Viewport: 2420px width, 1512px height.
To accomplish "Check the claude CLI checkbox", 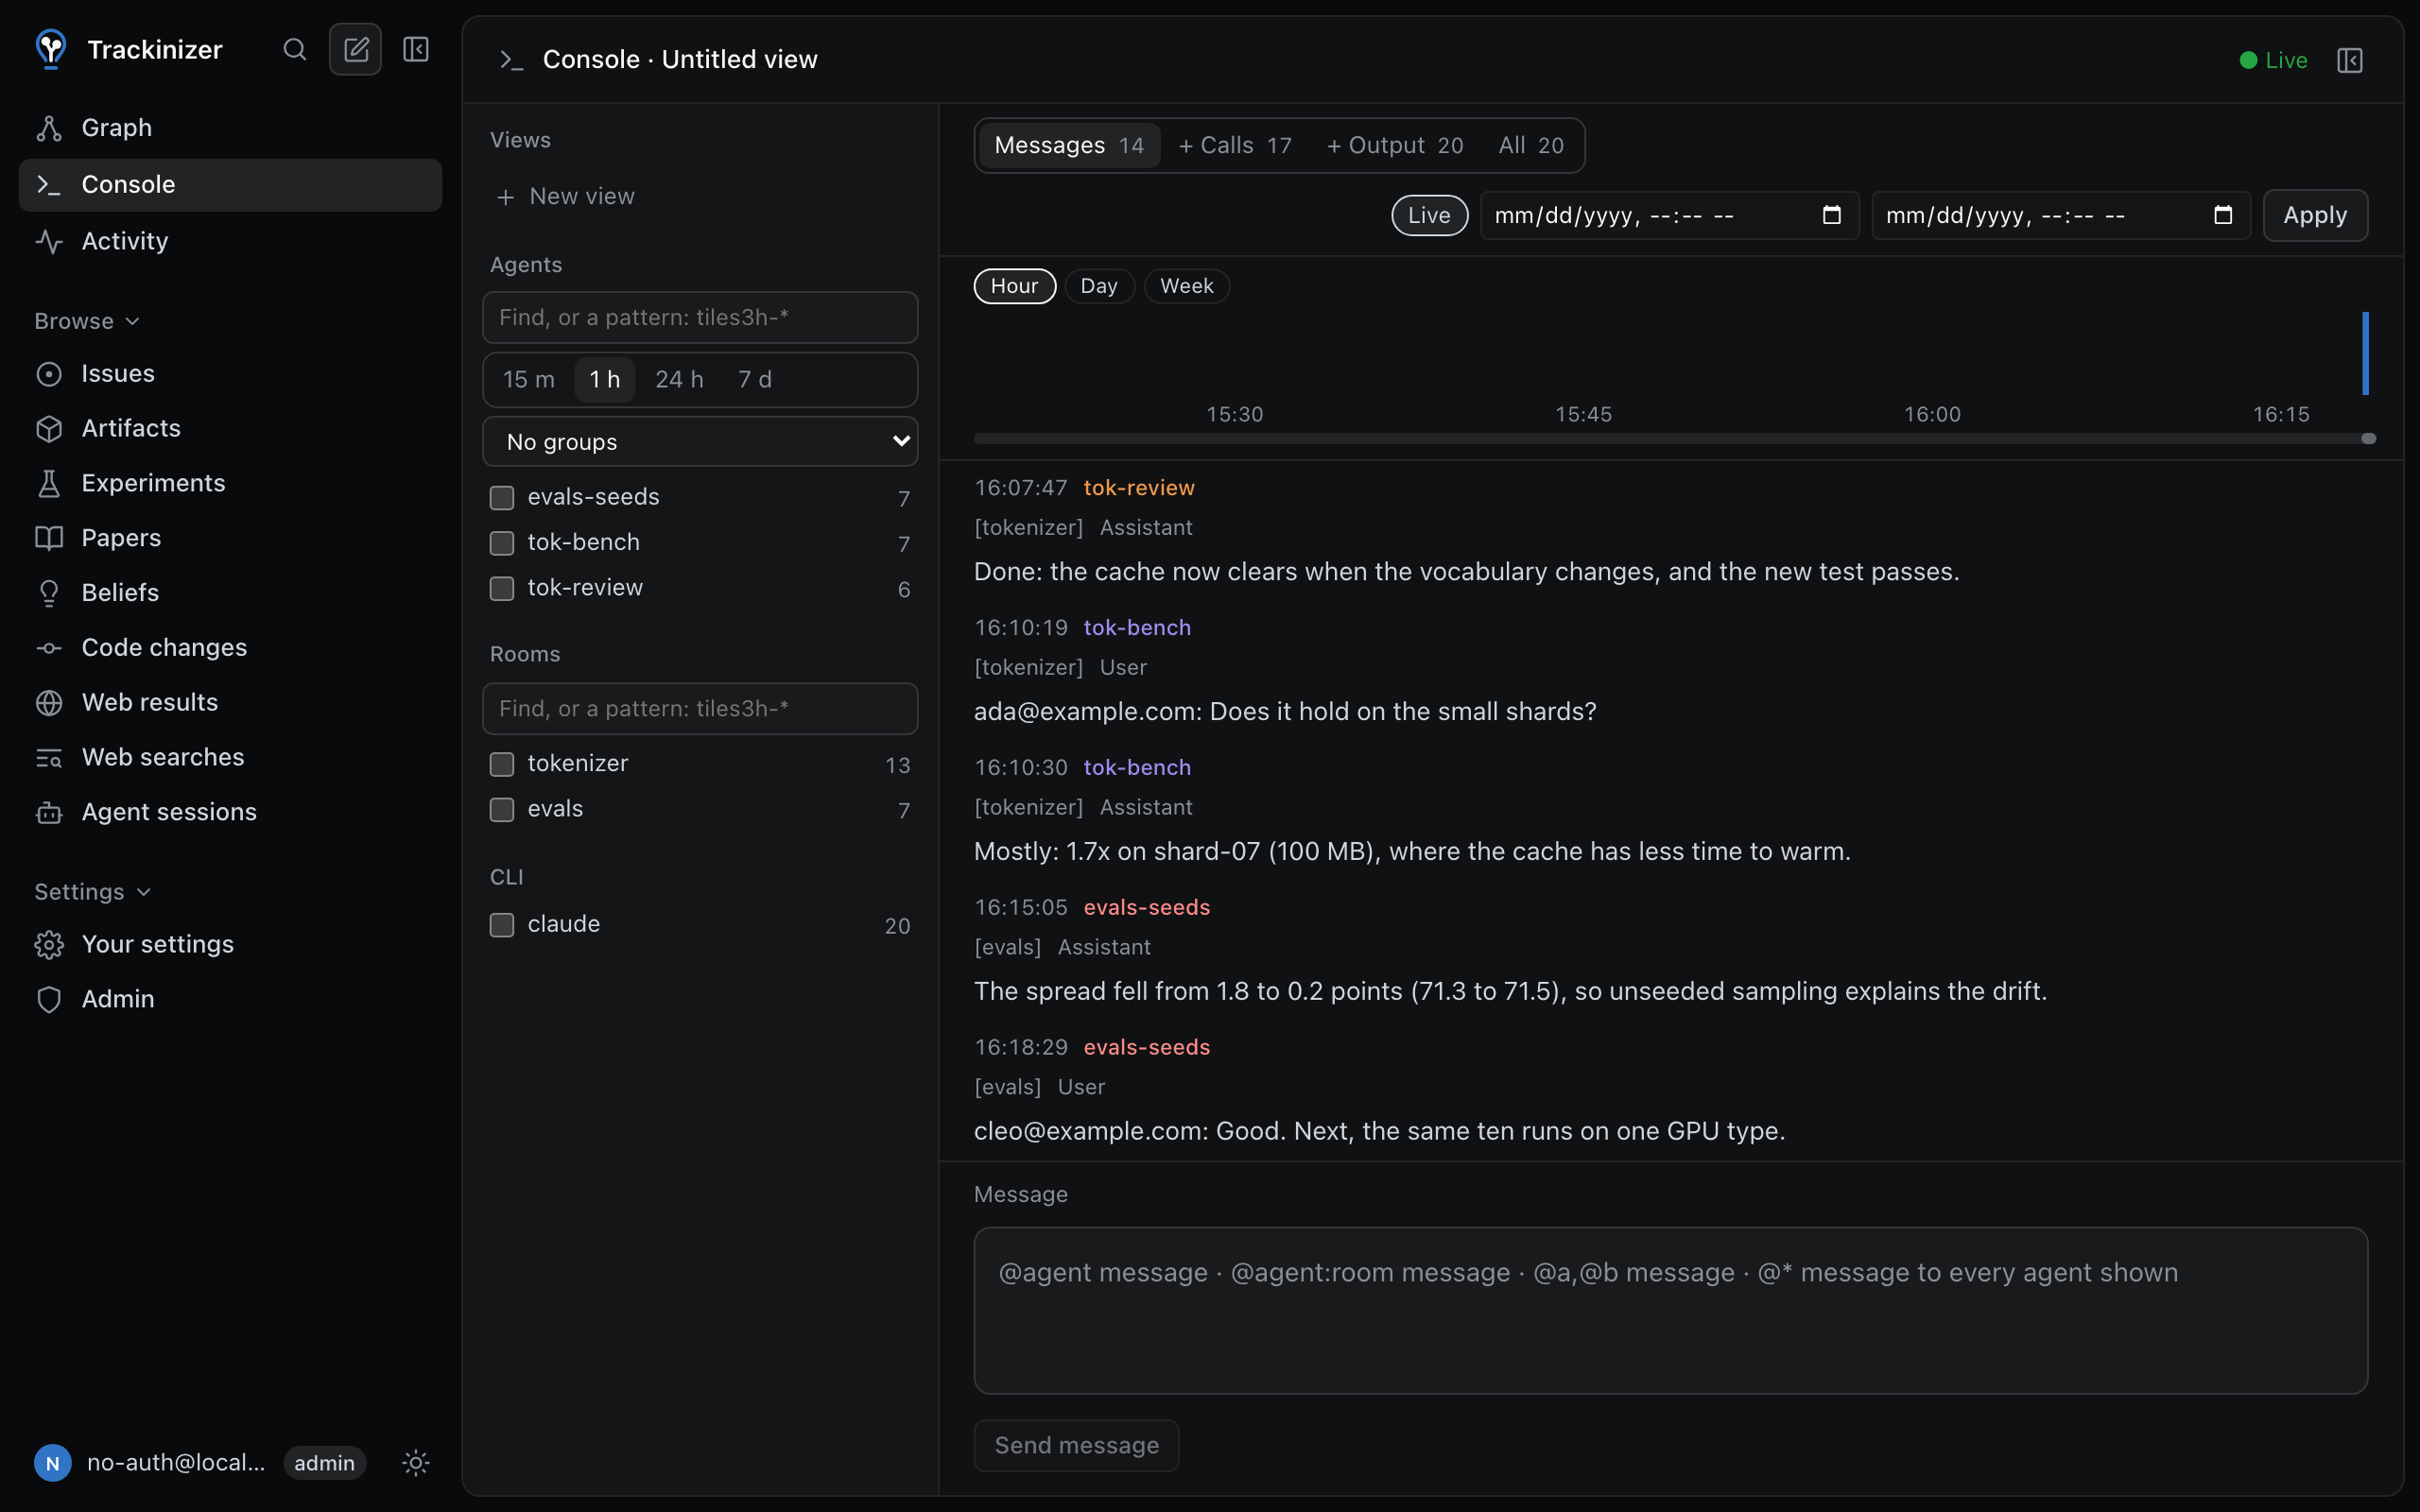I will (502, 925).
